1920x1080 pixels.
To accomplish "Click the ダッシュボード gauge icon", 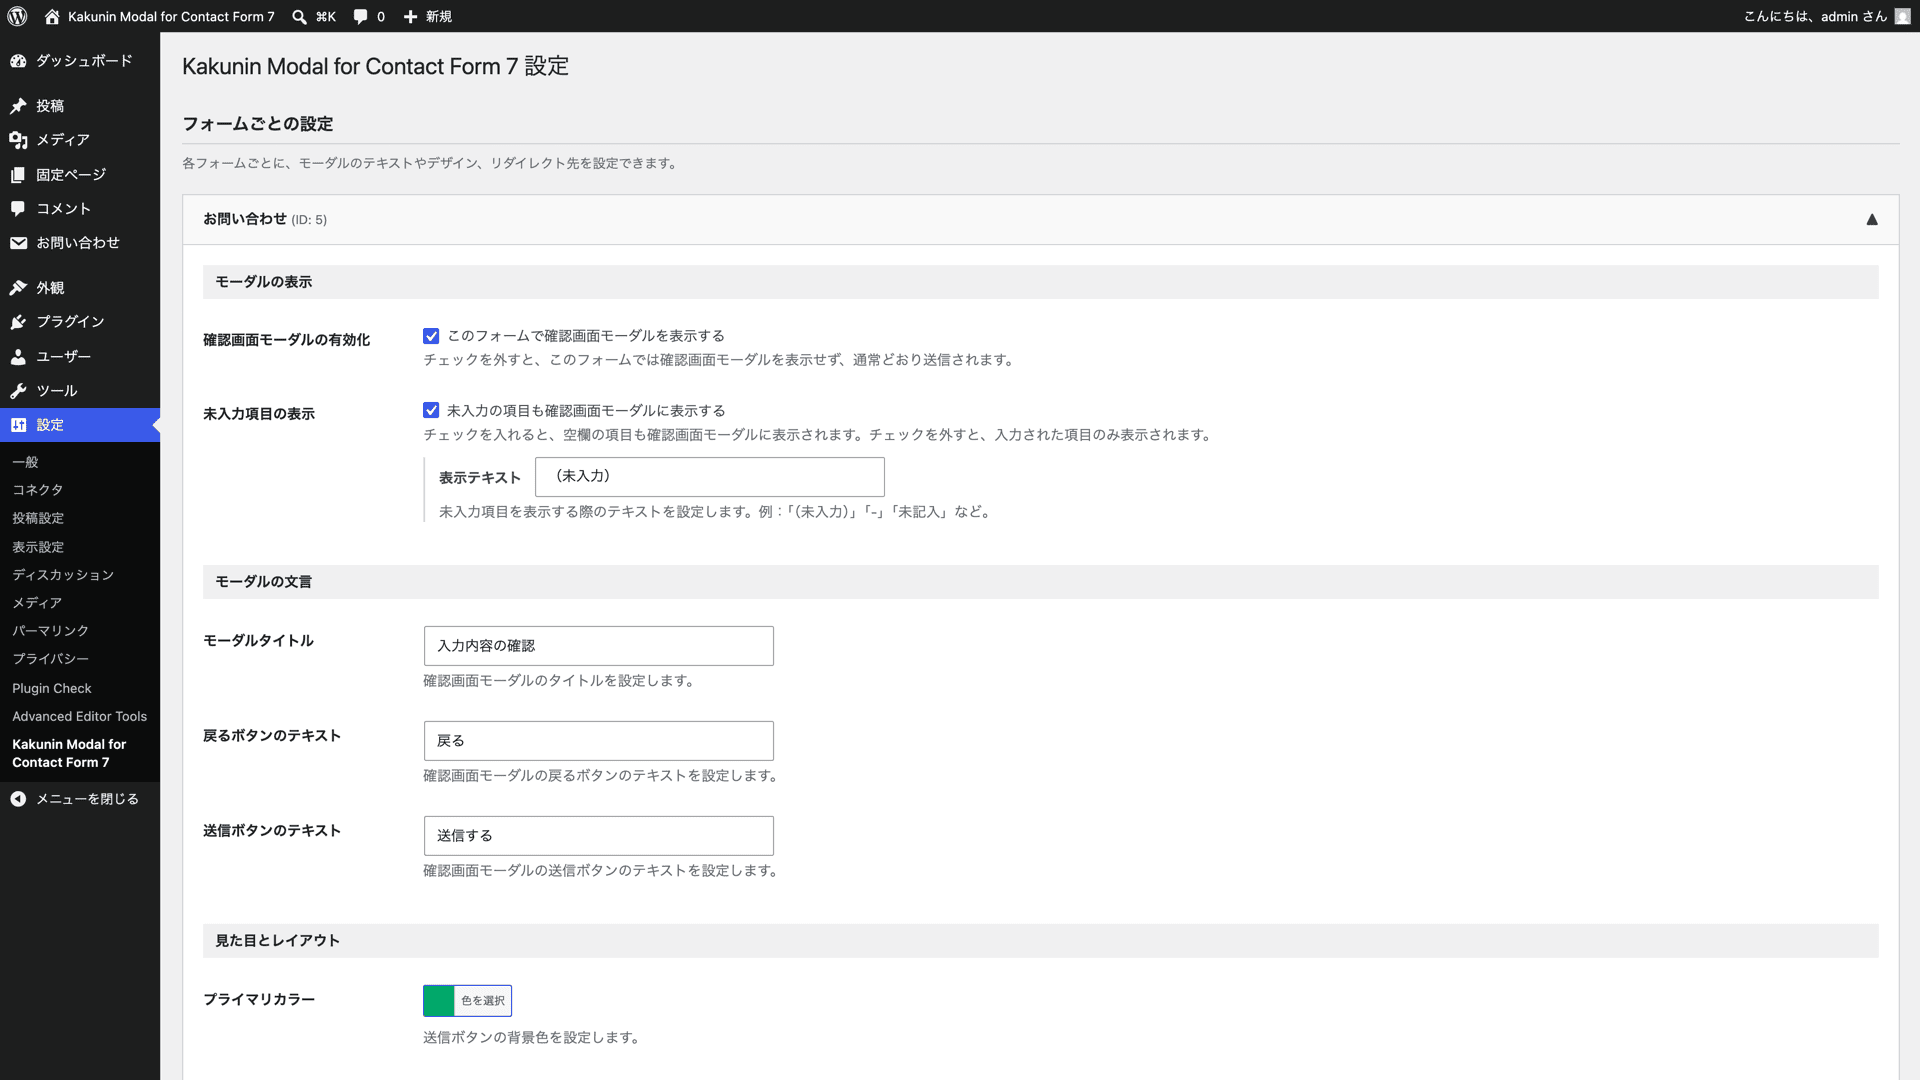I will tap(18, 61).
